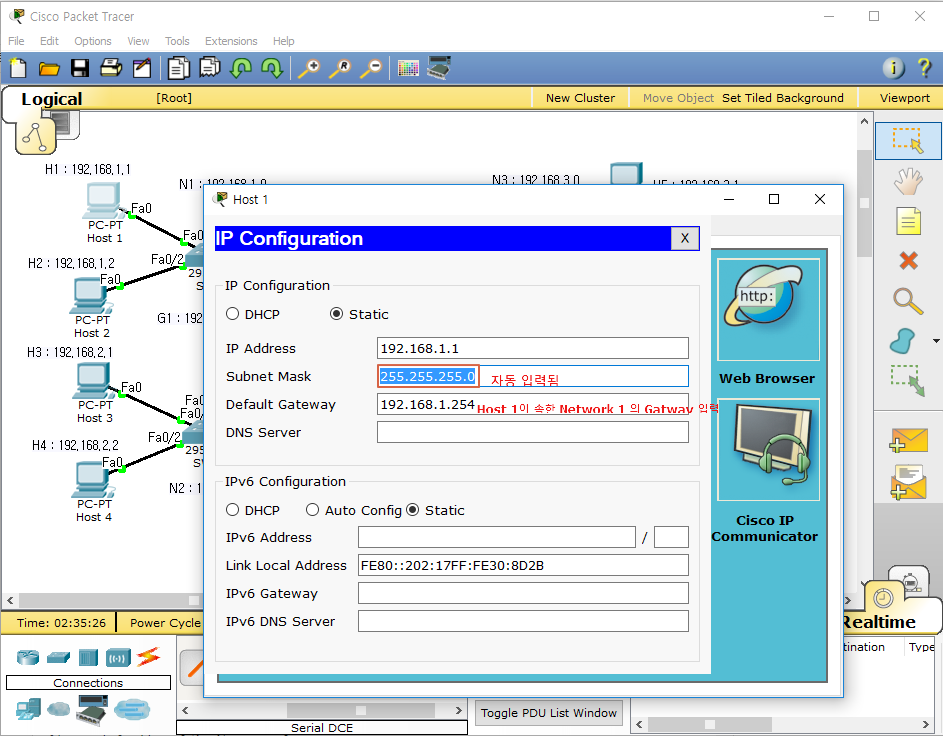943x736 pixels.
Task: Select the Host 4 PC in workspace
Action: (x=92, y=480)
